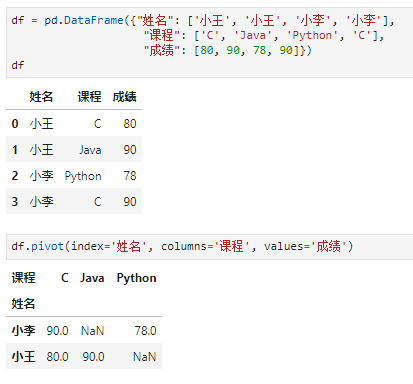Click row index 2 in first table
Image resolution: width=413 pixels, height=384 pixels.
click(15, 176)
